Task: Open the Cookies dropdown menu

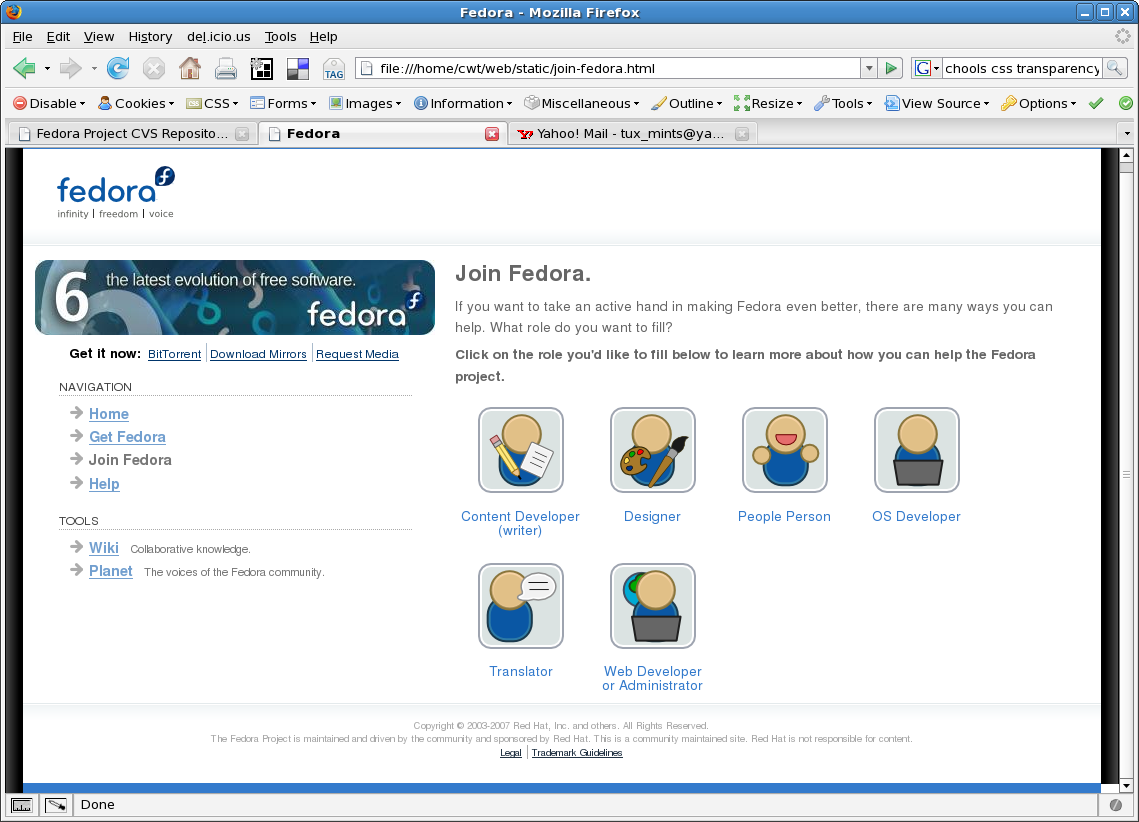Action: click(137, 103)
